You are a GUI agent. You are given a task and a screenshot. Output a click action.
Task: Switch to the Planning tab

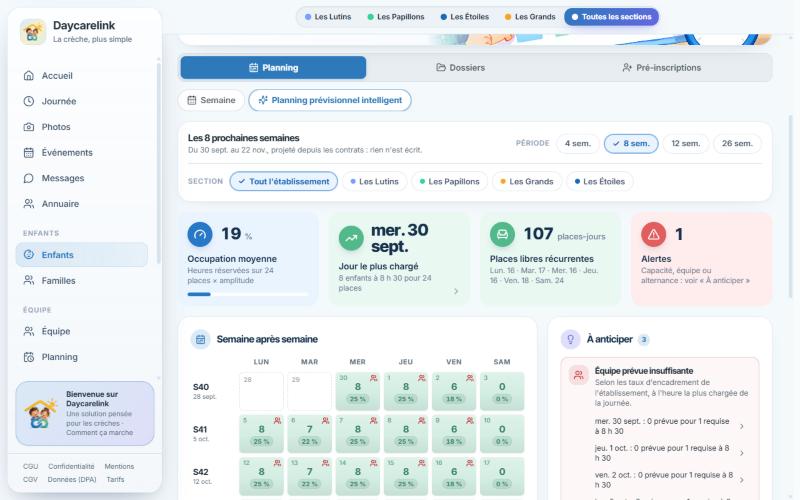pyautogui.click(x=273, y=67)
